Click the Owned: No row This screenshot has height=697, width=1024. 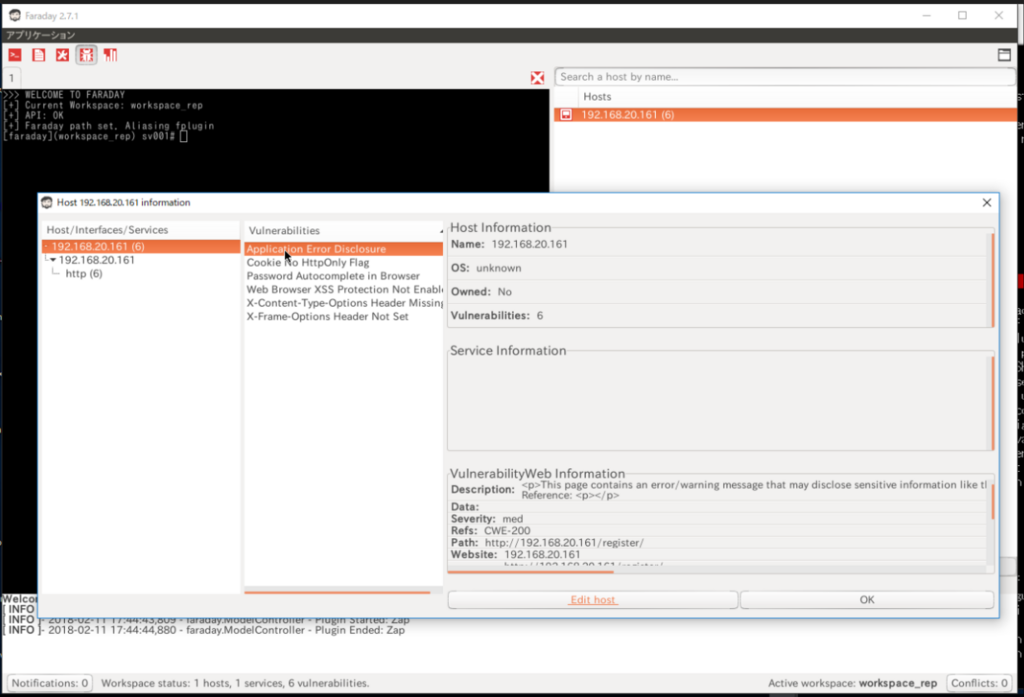718,292
